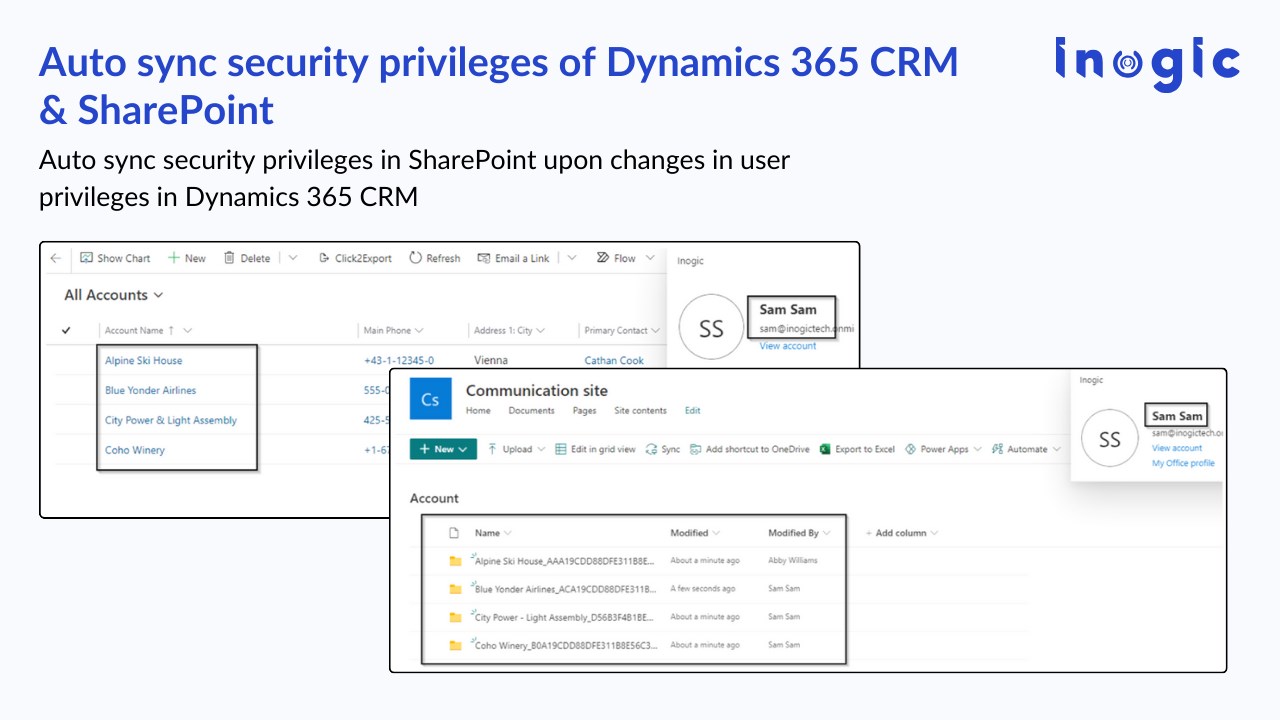The image size is (1280, 720).
Task: Open the Alpine Ski House account
Action: click(x=143, y=360)
